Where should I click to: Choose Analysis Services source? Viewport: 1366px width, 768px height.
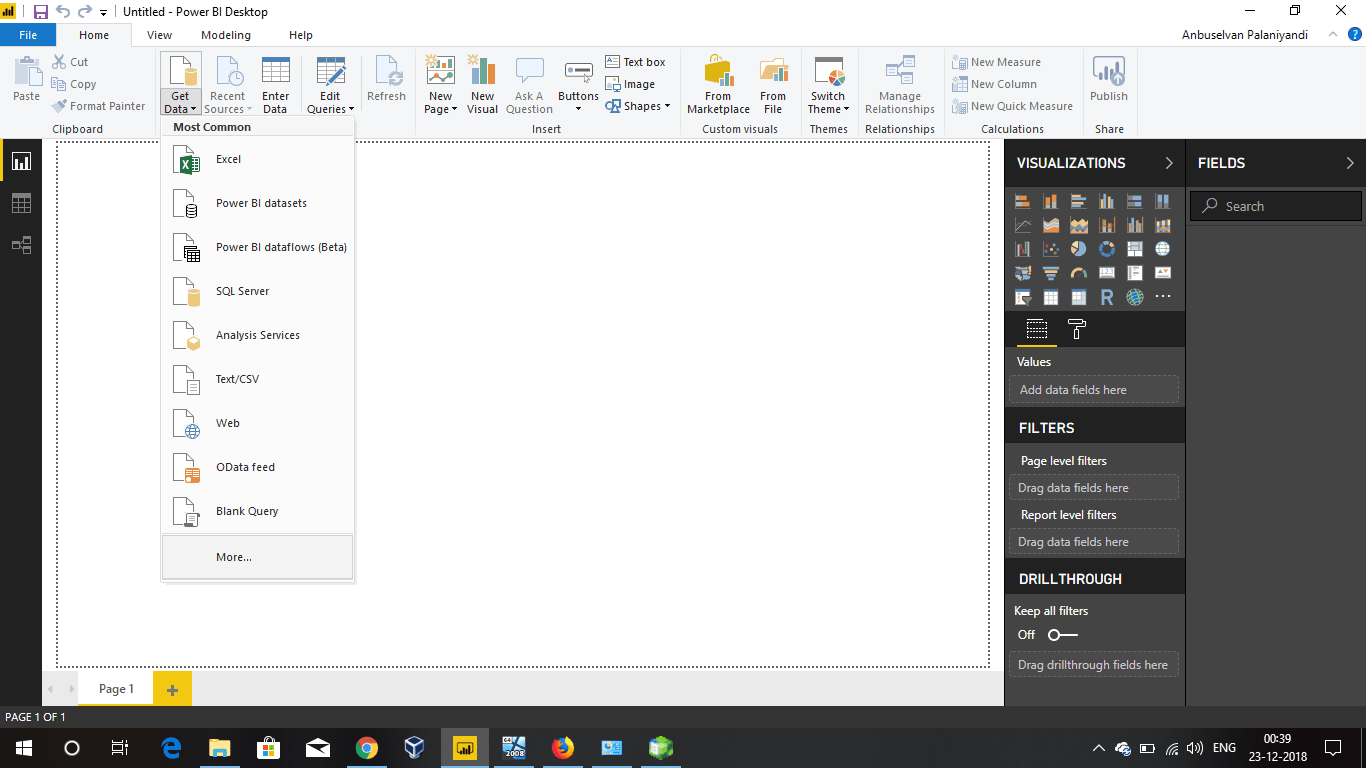tap(257, 335)
